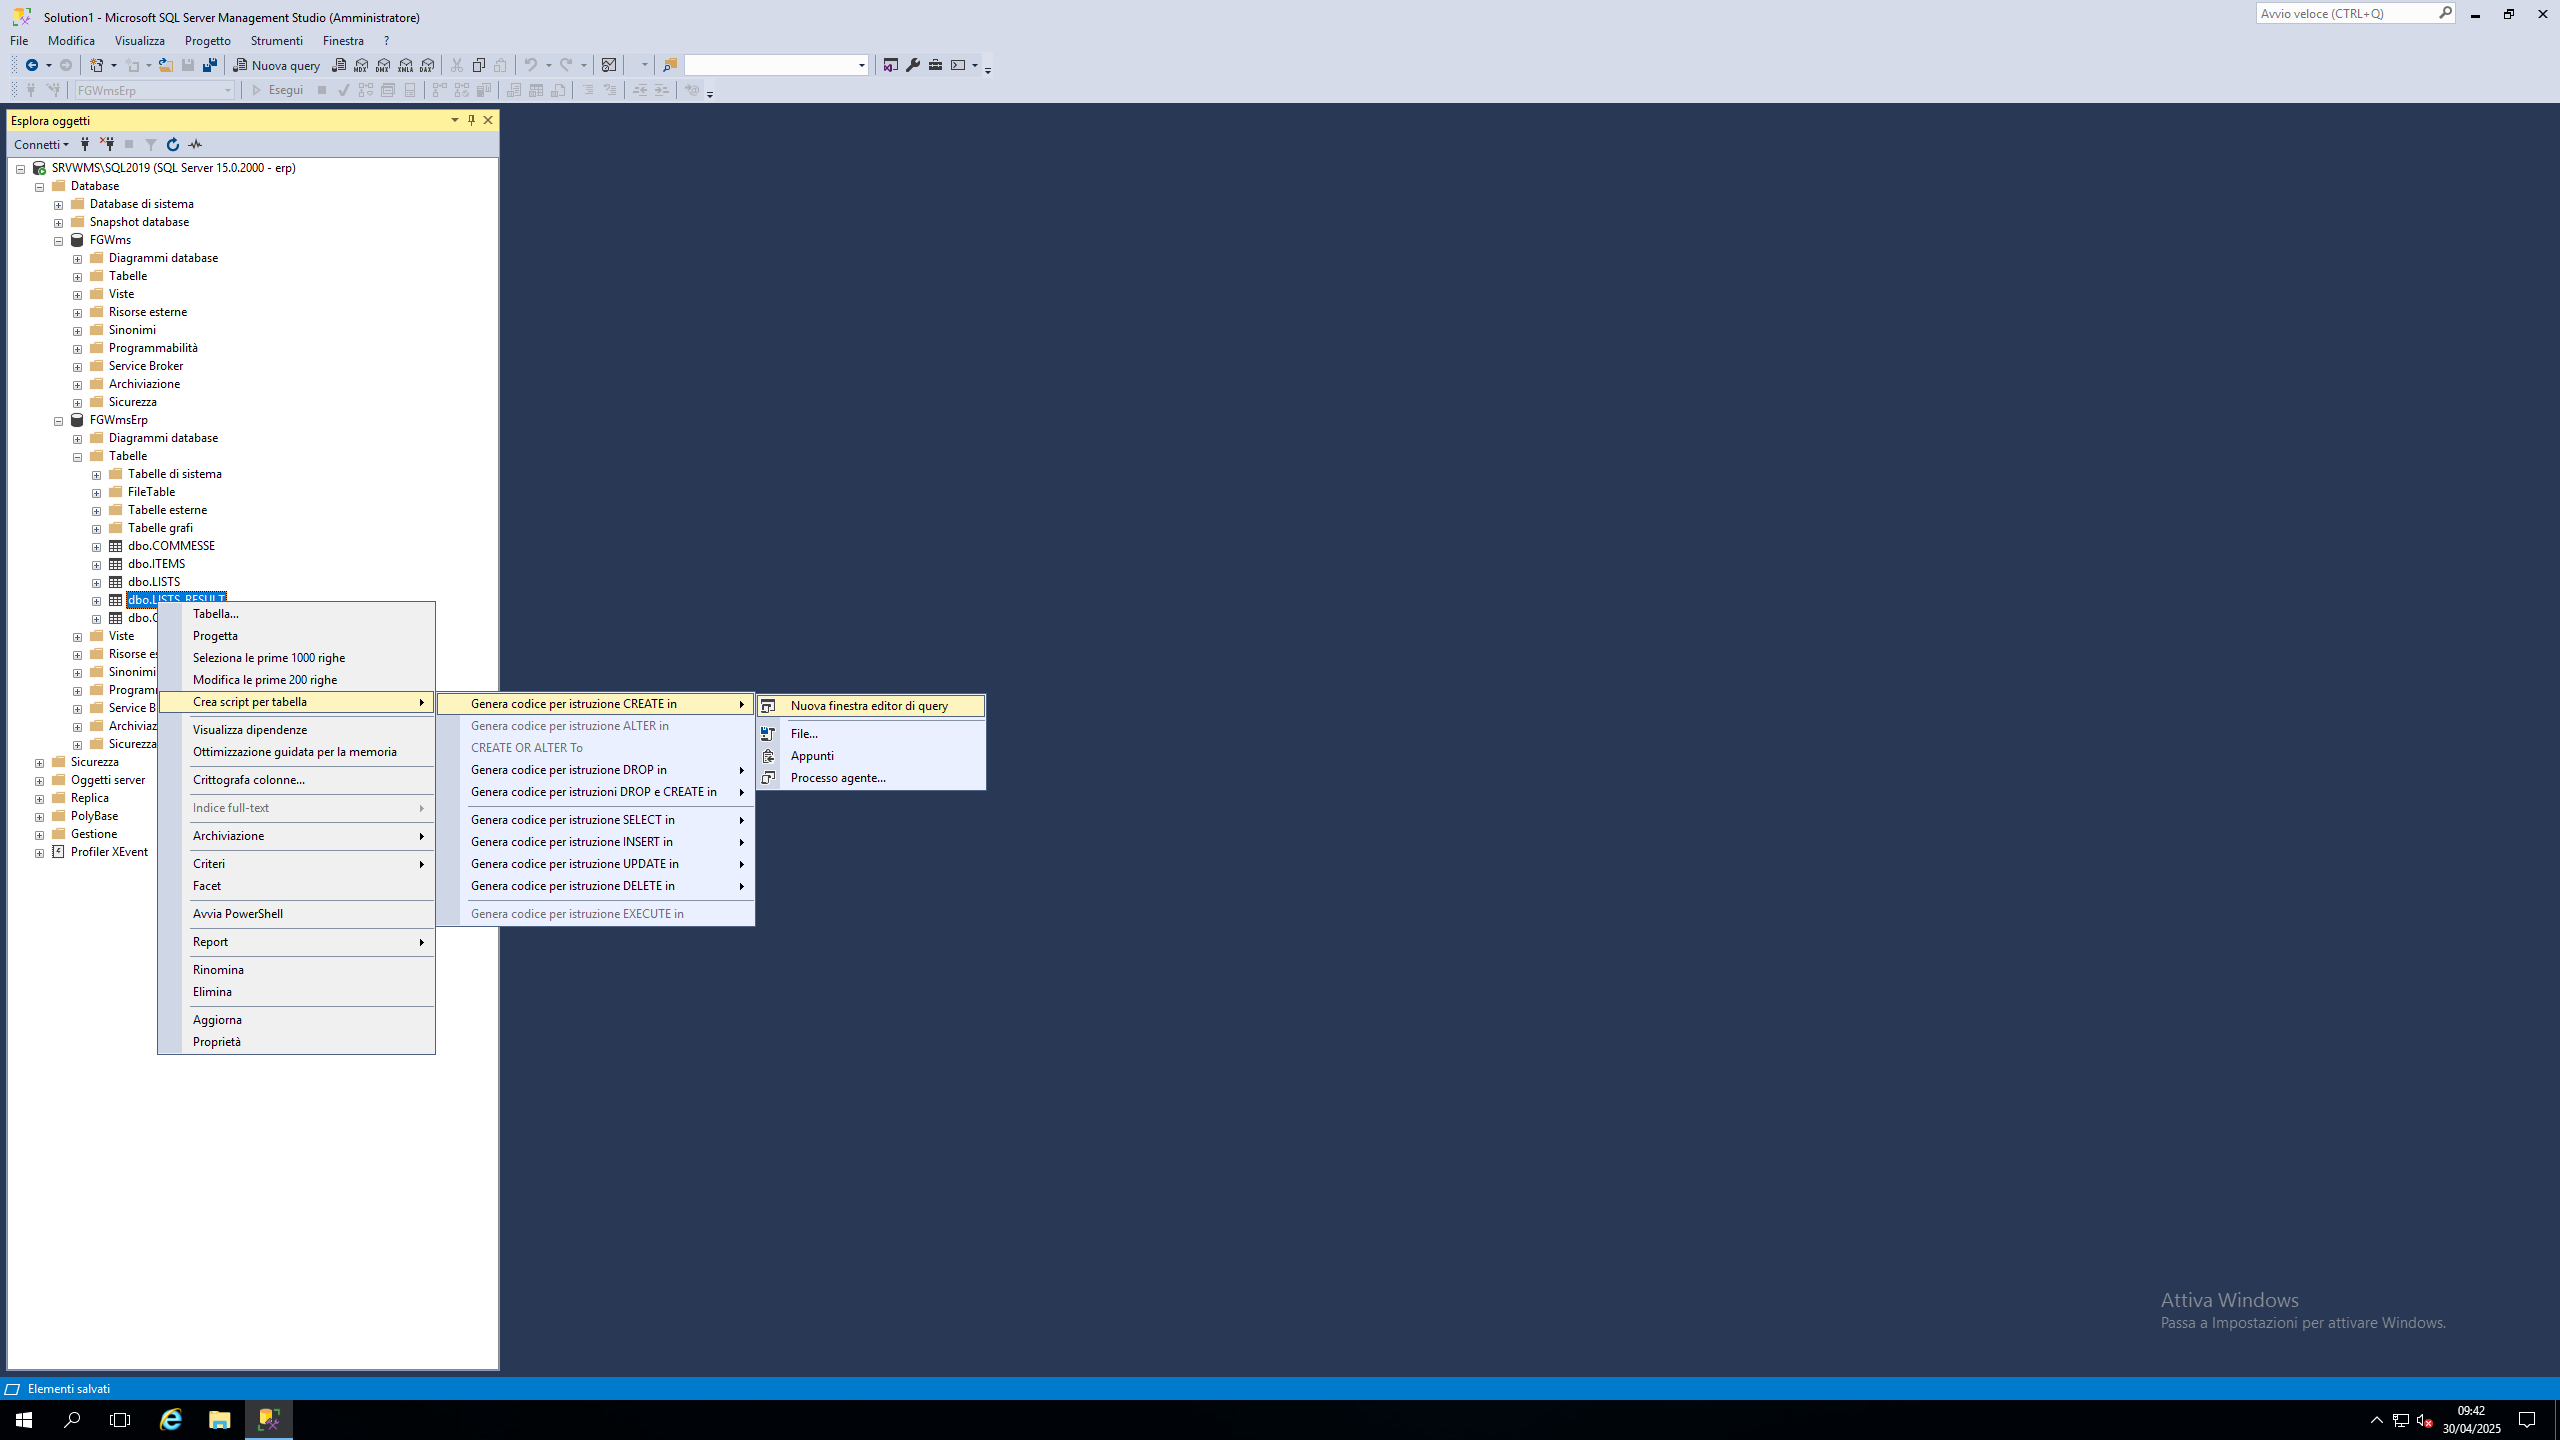This screenshot has width=2560, height=1440.
Task: Open Genera codice per istruzione SELECT in
Action: (596, 820)
